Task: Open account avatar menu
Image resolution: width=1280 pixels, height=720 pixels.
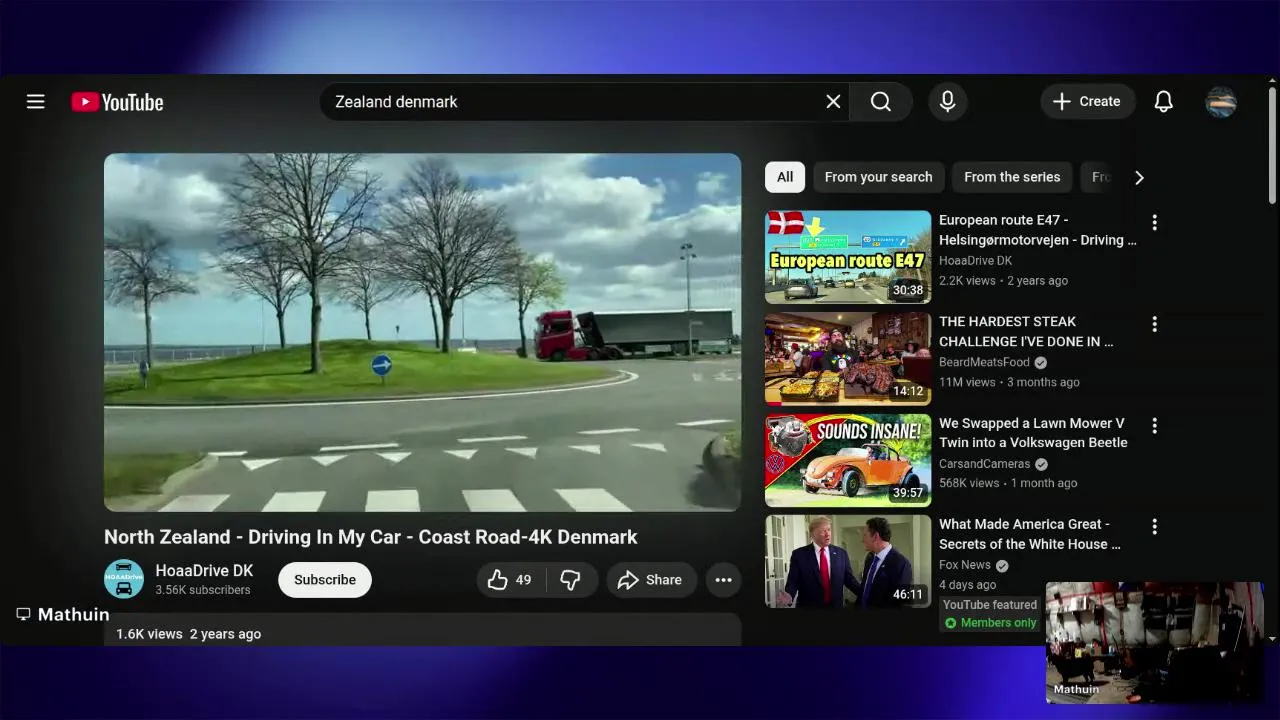Action: click(x=1221, y=102)
